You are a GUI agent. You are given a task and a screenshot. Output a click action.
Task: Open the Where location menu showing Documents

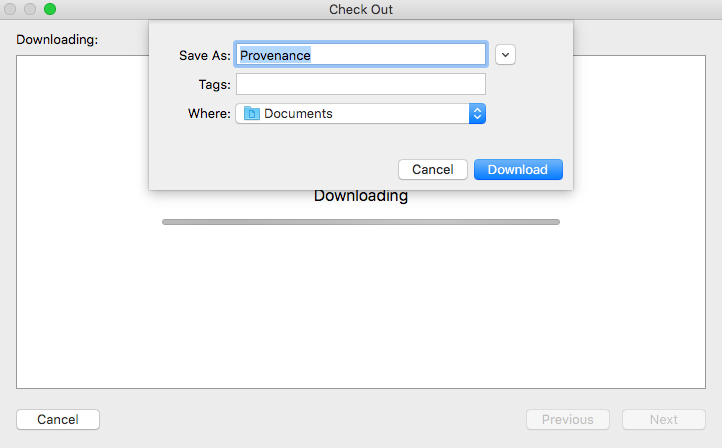click(x=360, y=114)
